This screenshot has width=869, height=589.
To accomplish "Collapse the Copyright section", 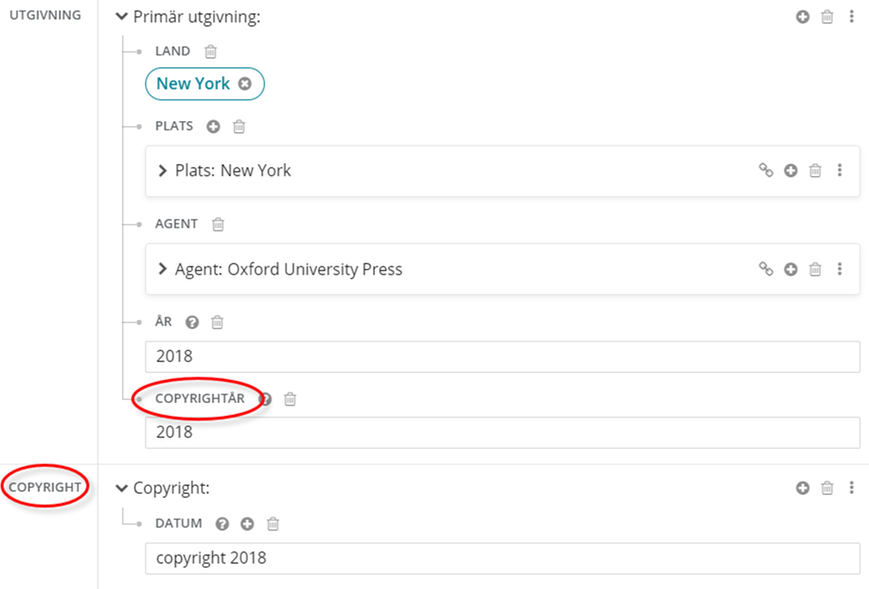I will click(121, 488).
